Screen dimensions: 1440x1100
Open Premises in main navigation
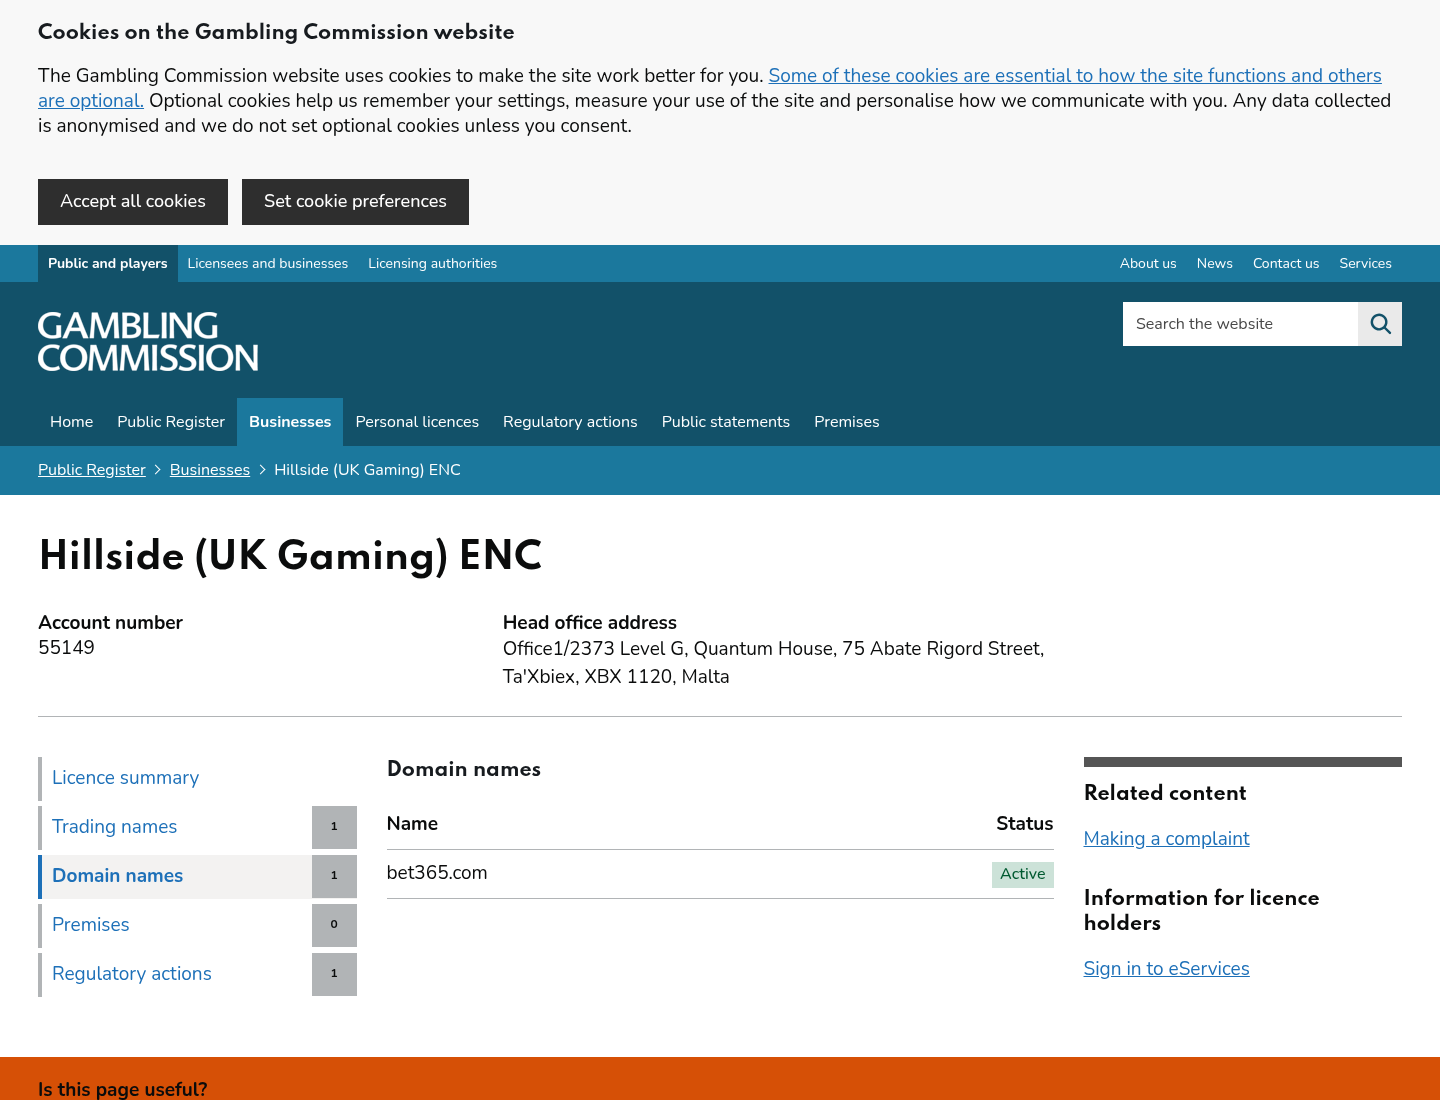(847, 422)
